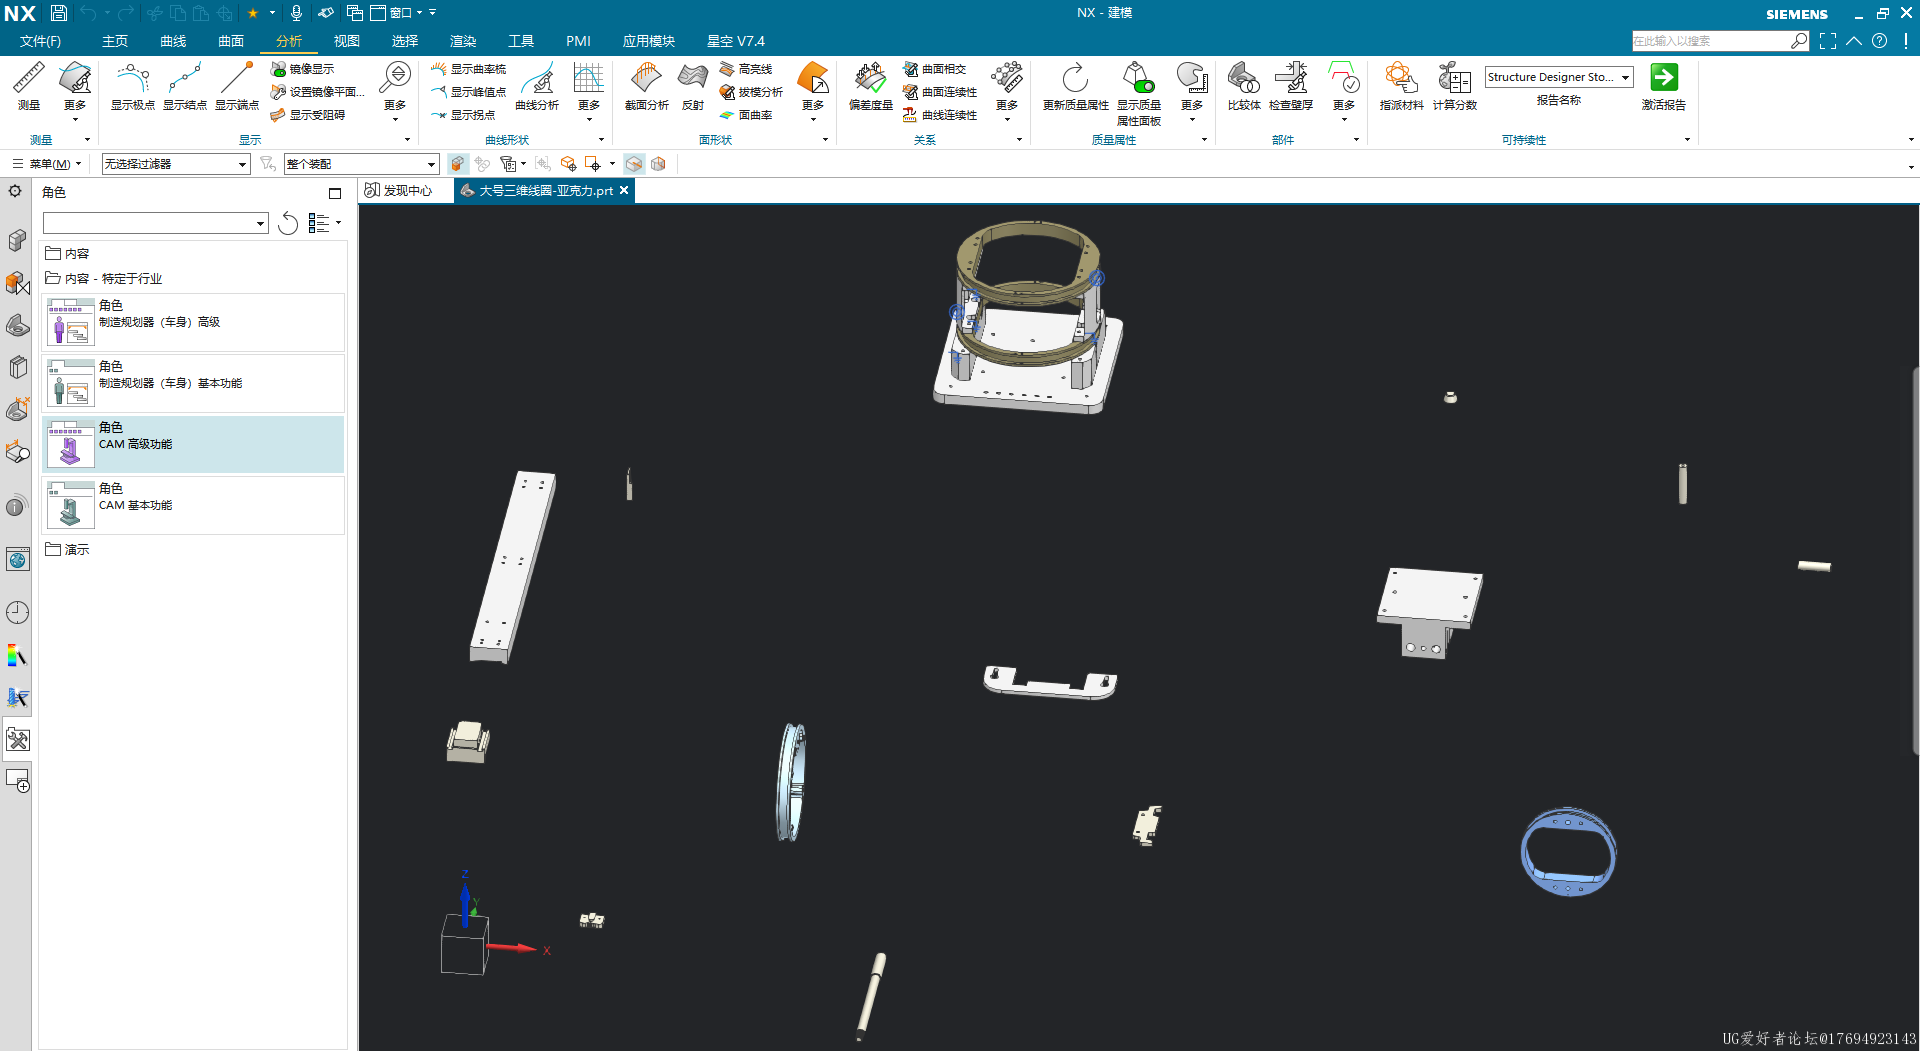The height and width of the screenshot is (1051, 1920).
Task: Select the Measure (测量) tool
Action: click(x=28, y=86)
